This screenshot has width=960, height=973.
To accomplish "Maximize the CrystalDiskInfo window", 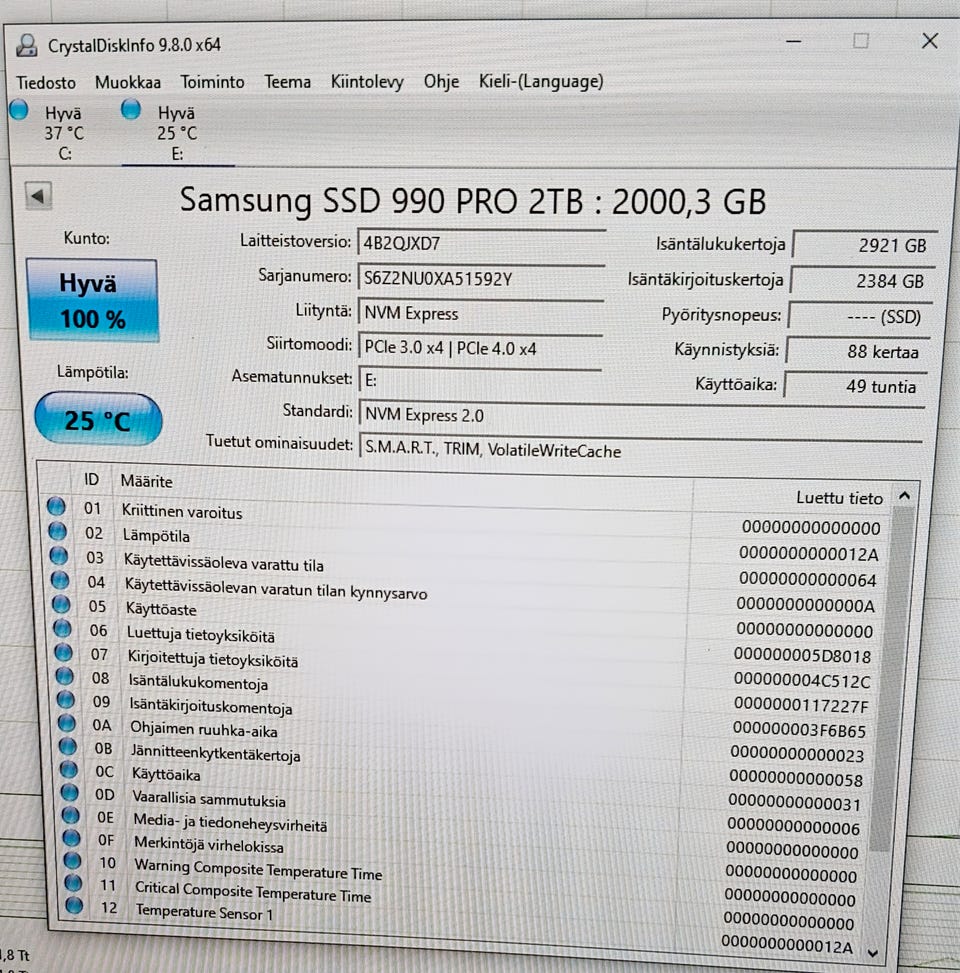I will coord(861,41).
